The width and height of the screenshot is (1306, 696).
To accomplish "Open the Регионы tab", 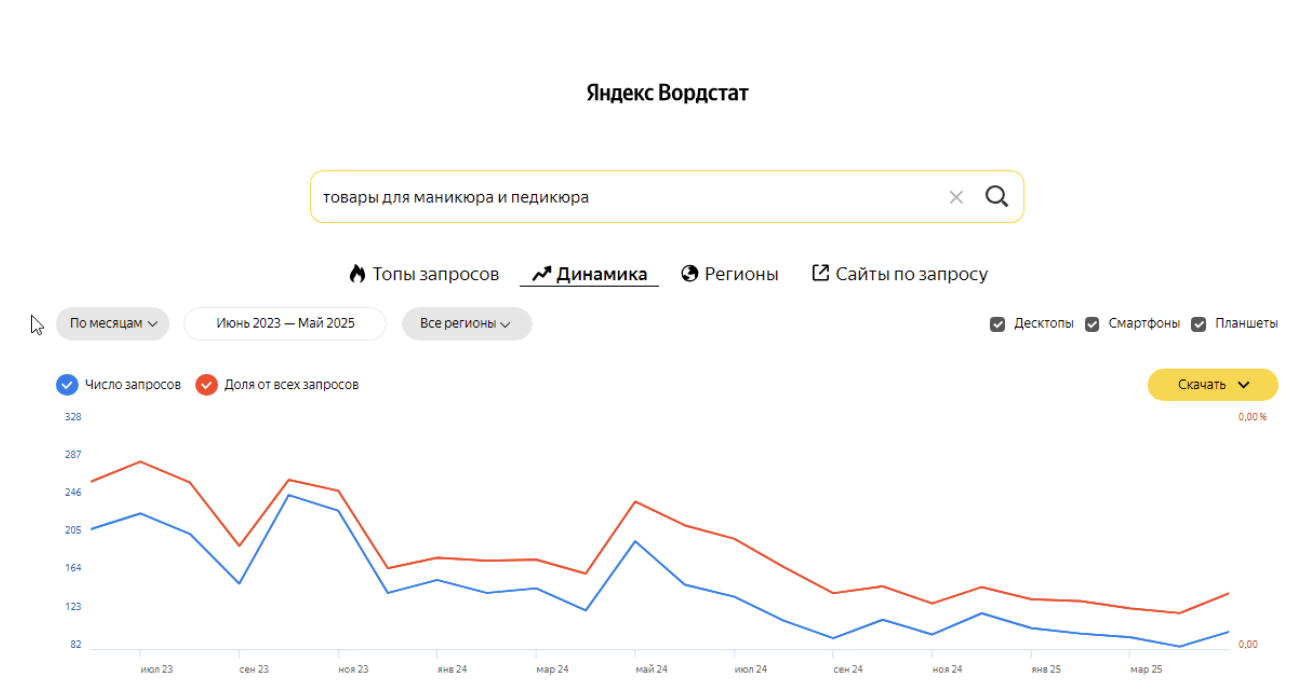I will pyautogui.click(x=741, y=274).
